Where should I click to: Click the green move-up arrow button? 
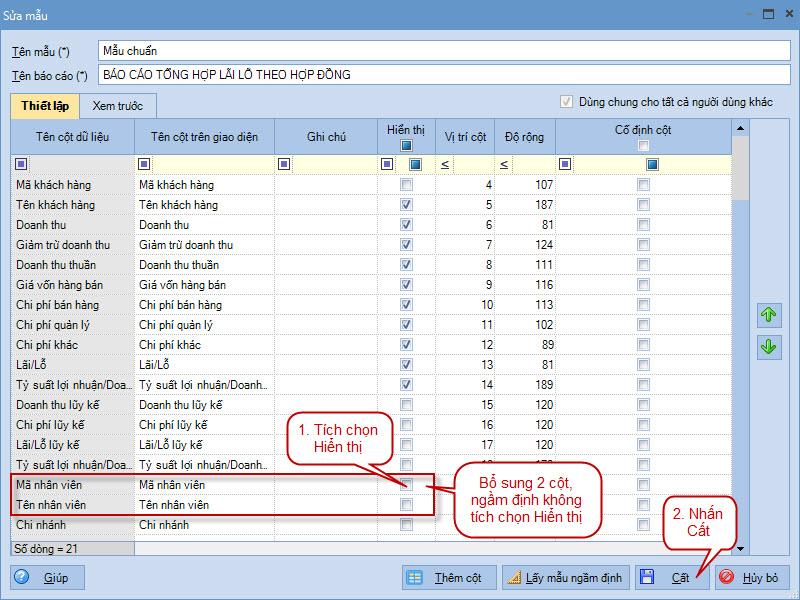coord(769,315)
